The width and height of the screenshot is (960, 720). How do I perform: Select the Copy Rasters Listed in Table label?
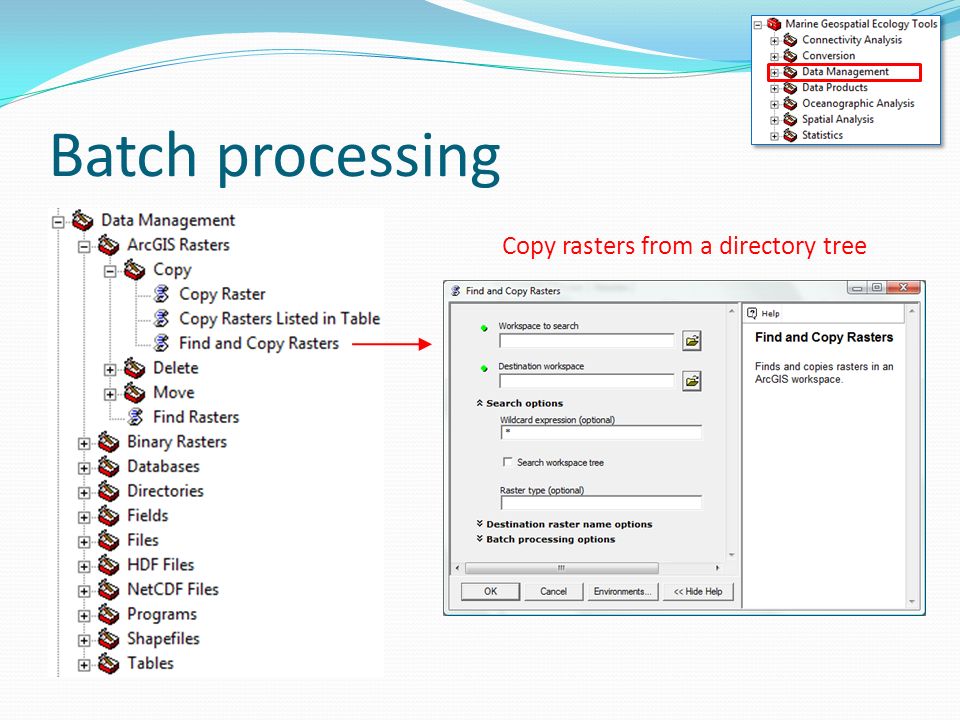coord(279,319)
